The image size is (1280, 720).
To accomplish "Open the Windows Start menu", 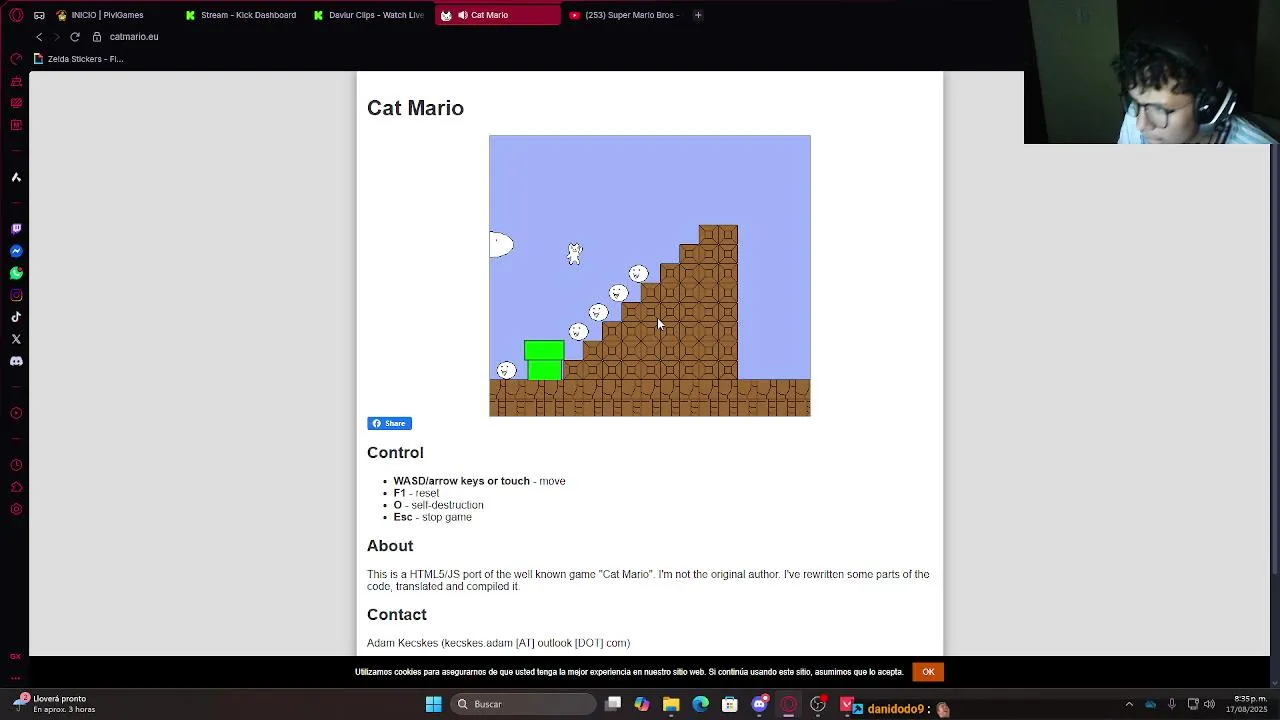I will [434, 704].
